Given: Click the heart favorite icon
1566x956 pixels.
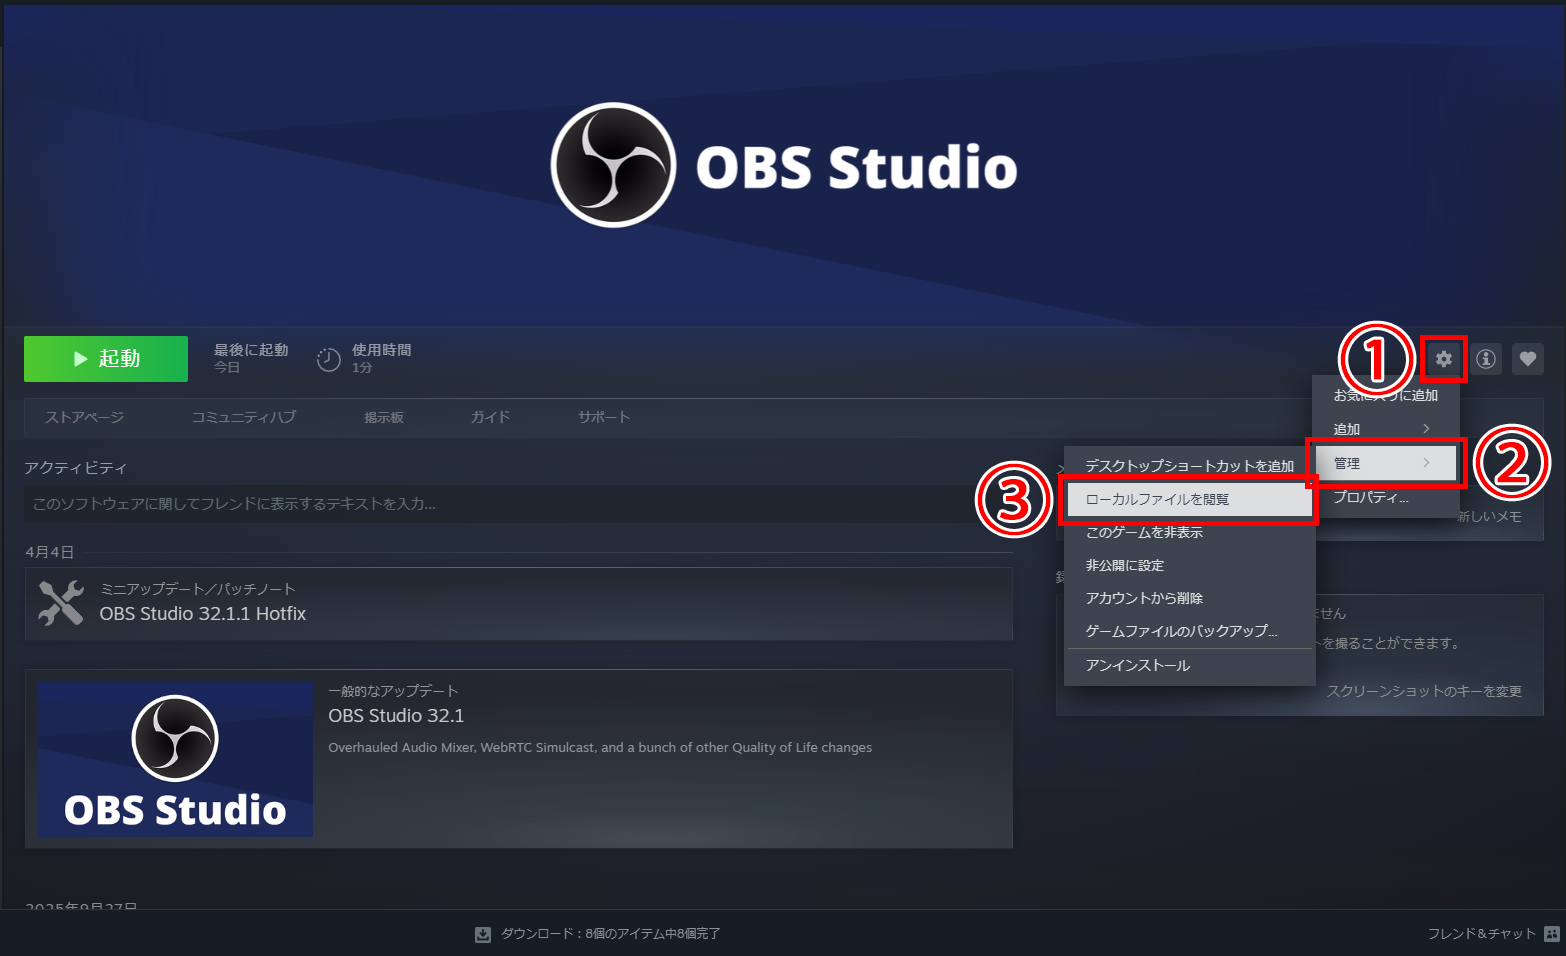Looking at the screenshot, I should pos(1528,359).
